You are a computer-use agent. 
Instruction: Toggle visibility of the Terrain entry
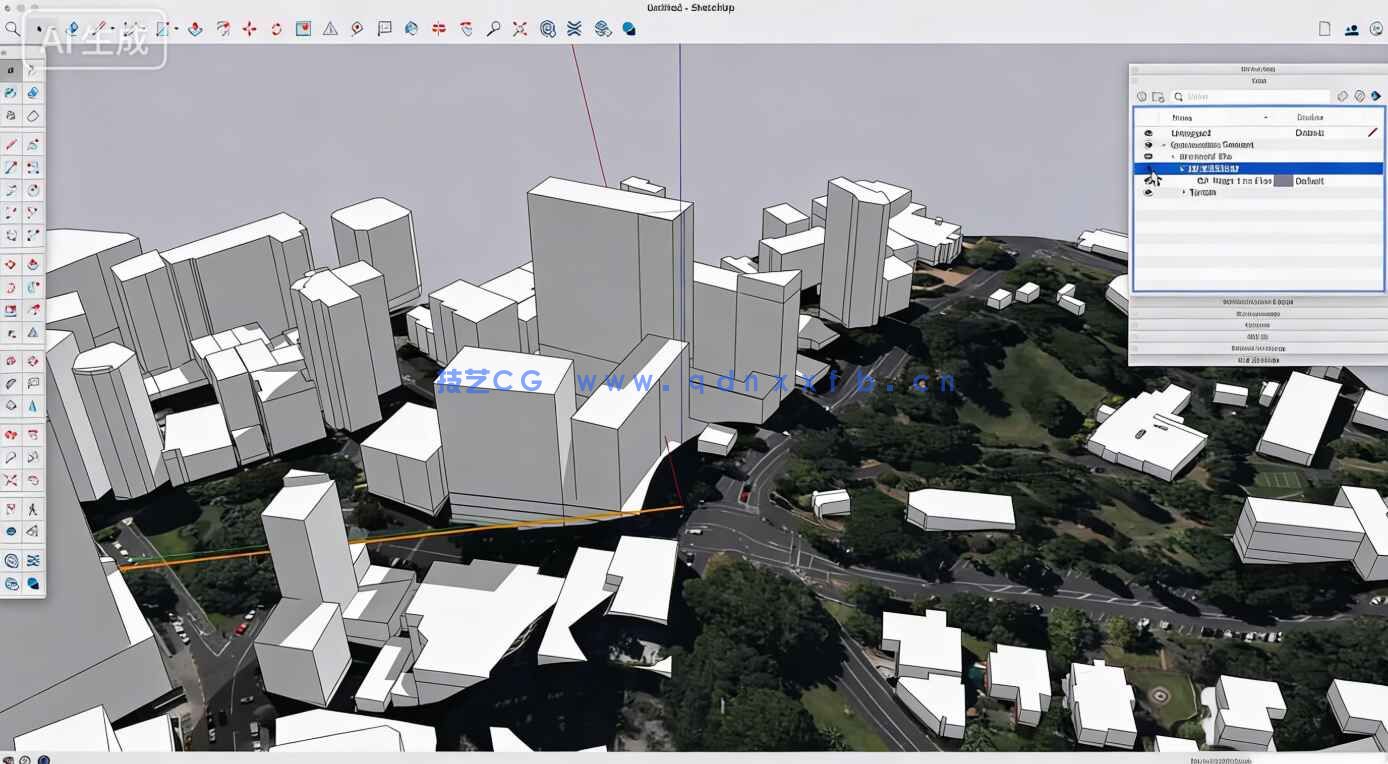click(1147, 192)
